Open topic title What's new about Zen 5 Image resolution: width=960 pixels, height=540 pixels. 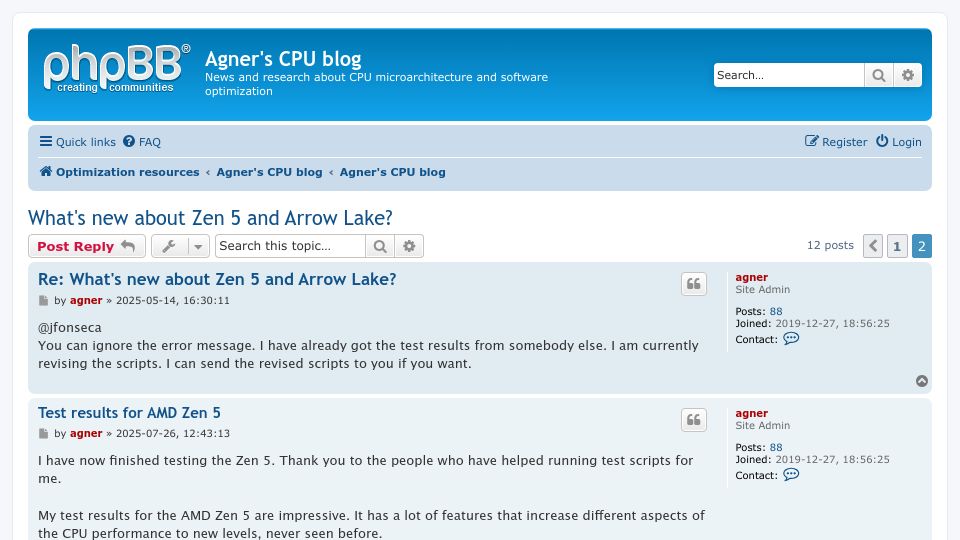pos(210,218)
